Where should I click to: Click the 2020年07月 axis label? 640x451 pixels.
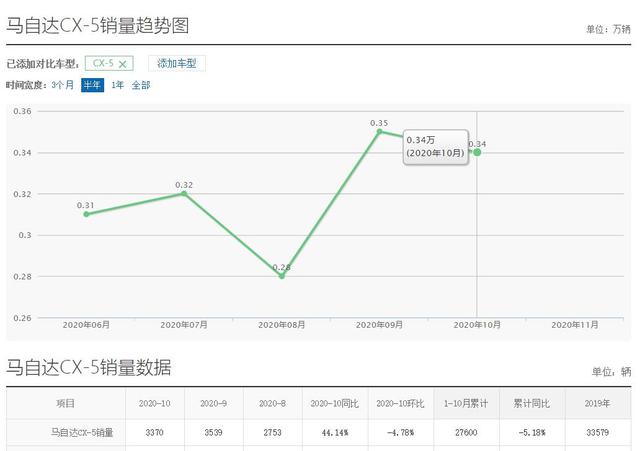click(x=184, y=325)
